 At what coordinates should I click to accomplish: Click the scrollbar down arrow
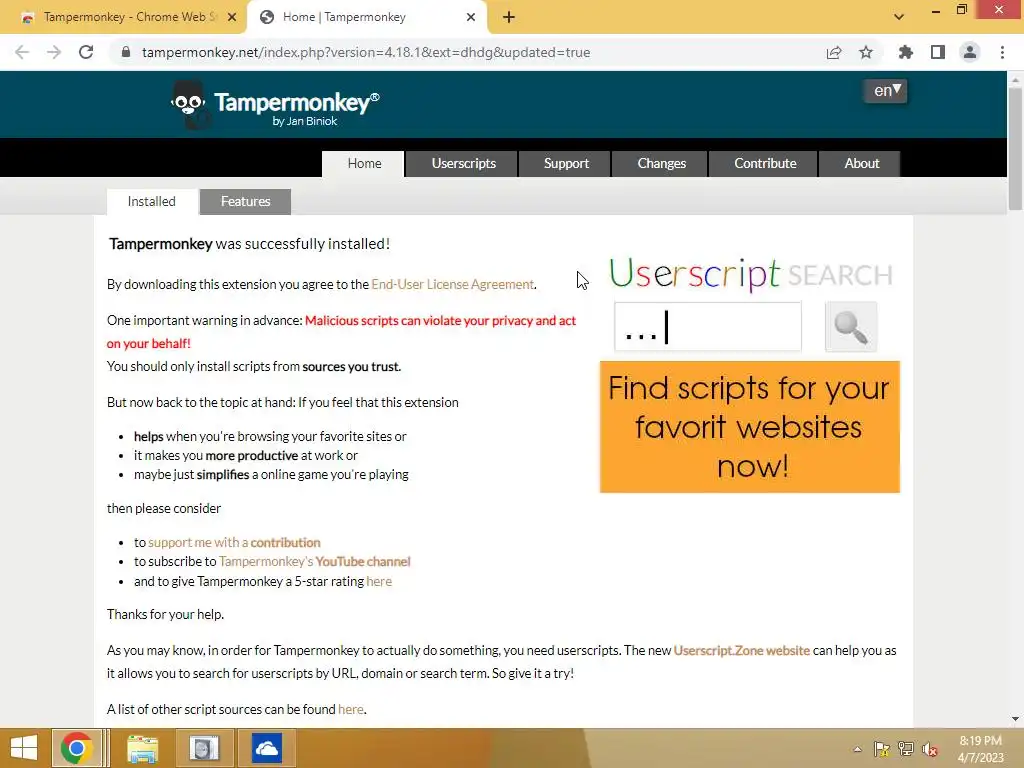[1015, 719]
